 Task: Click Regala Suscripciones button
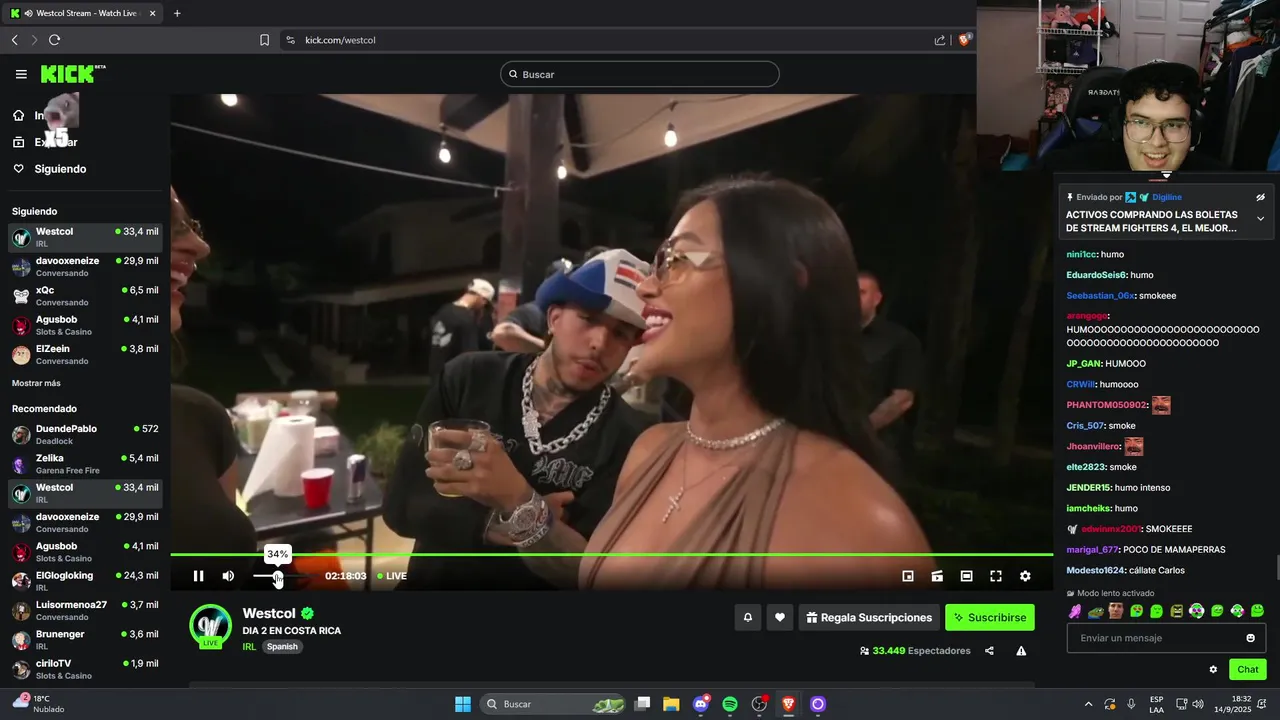[x=868, y=617]
